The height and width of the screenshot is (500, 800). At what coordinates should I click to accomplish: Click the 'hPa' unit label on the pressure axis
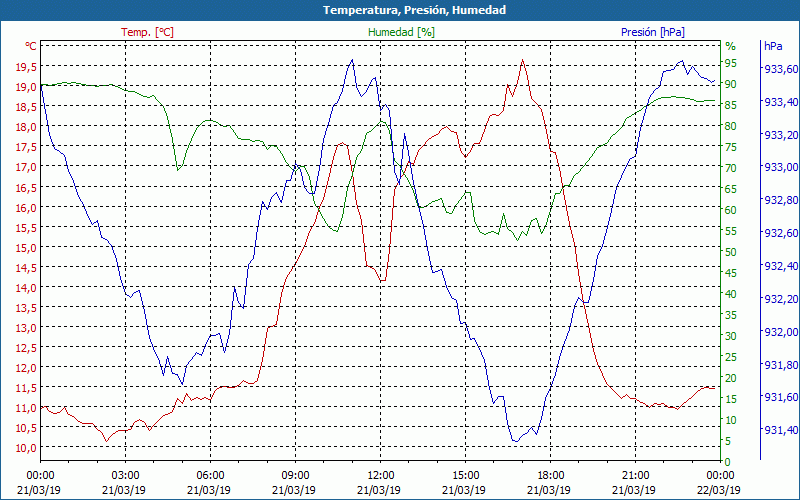773,46
